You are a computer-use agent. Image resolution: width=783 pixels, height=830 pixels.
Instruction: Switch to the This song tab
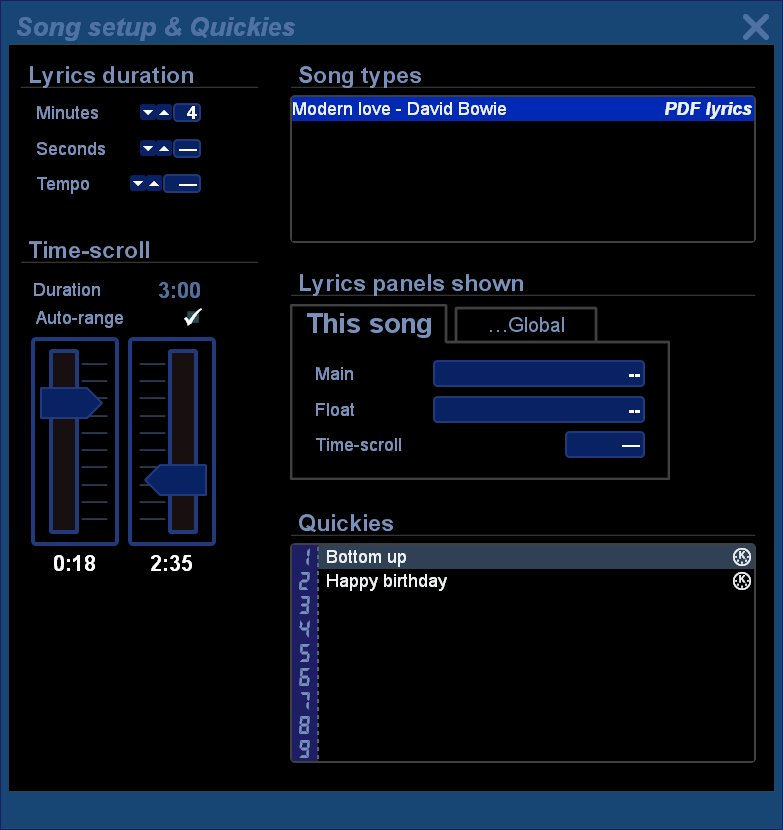coord(370,324)
